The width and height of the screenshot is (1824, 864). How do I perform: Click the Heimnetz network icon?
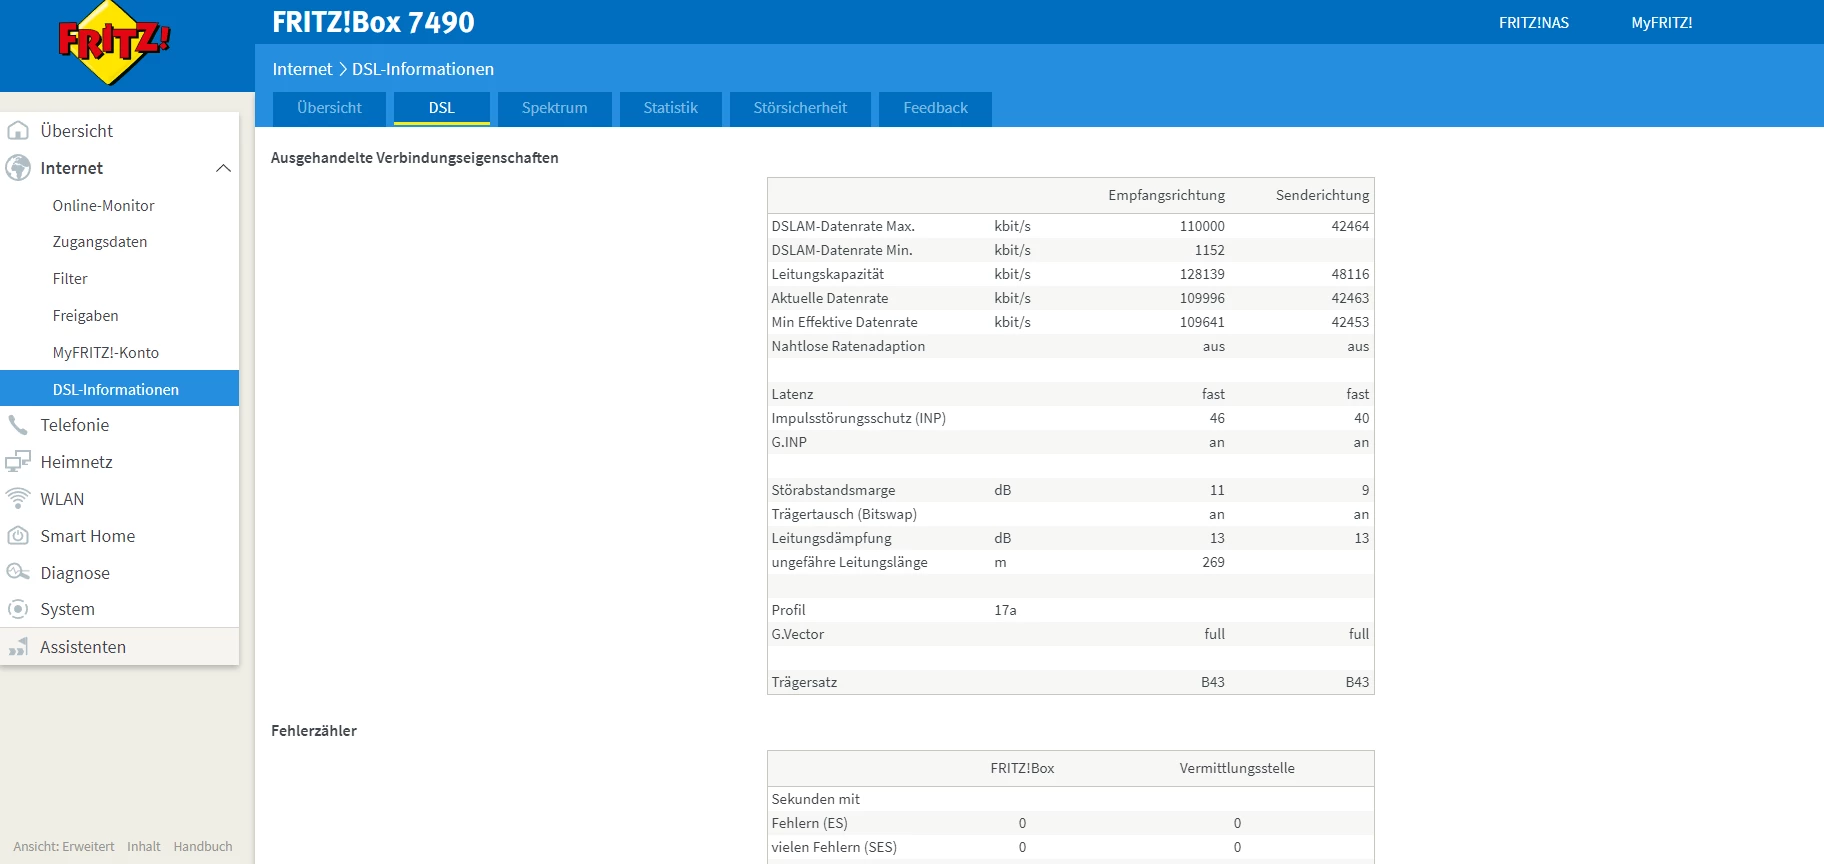pyautogui.click(x=18, y=462)
